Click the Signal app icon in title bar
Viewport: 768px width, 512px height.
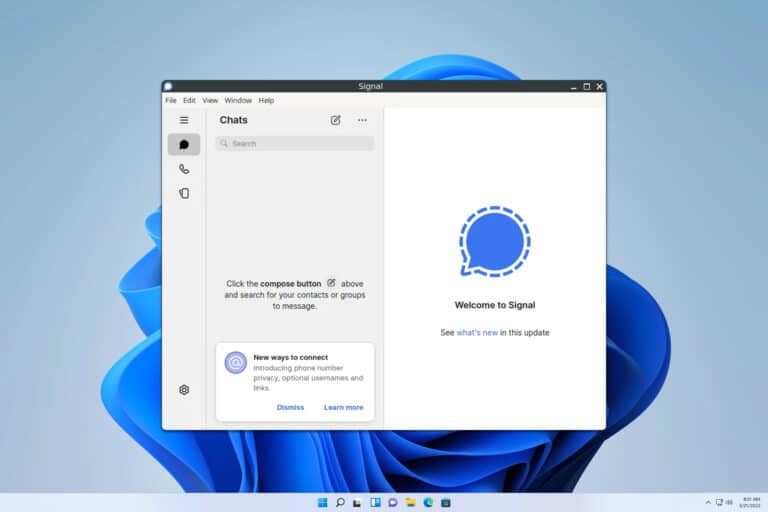coord(168,86)
